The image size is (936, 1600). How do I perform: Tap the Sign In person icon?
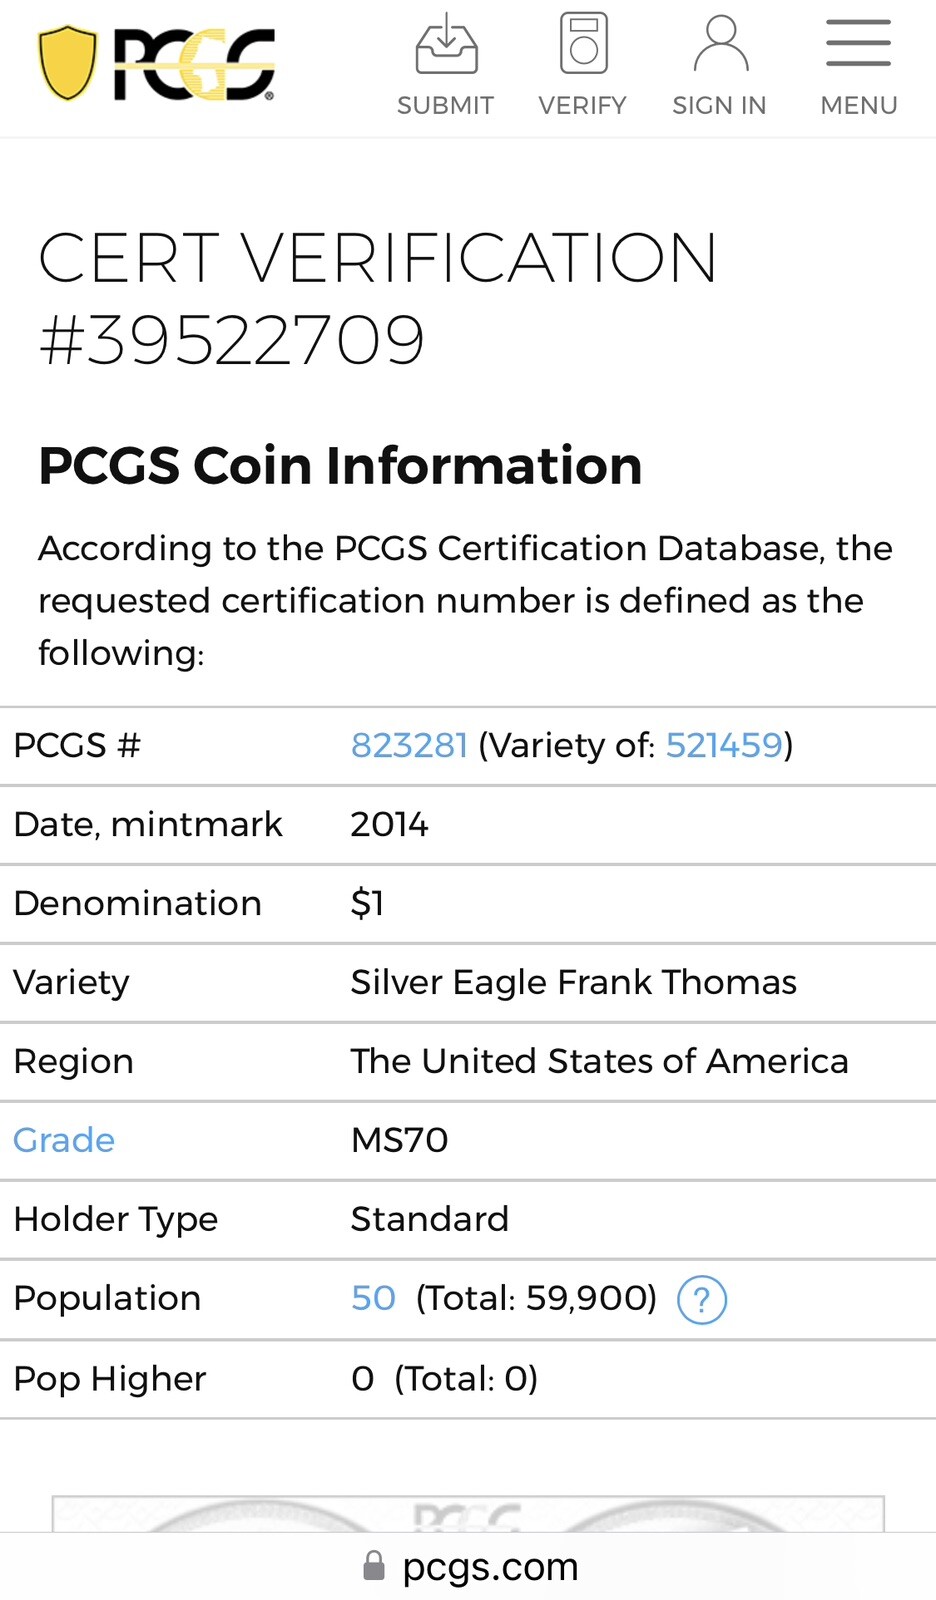(x=720, y=44)
